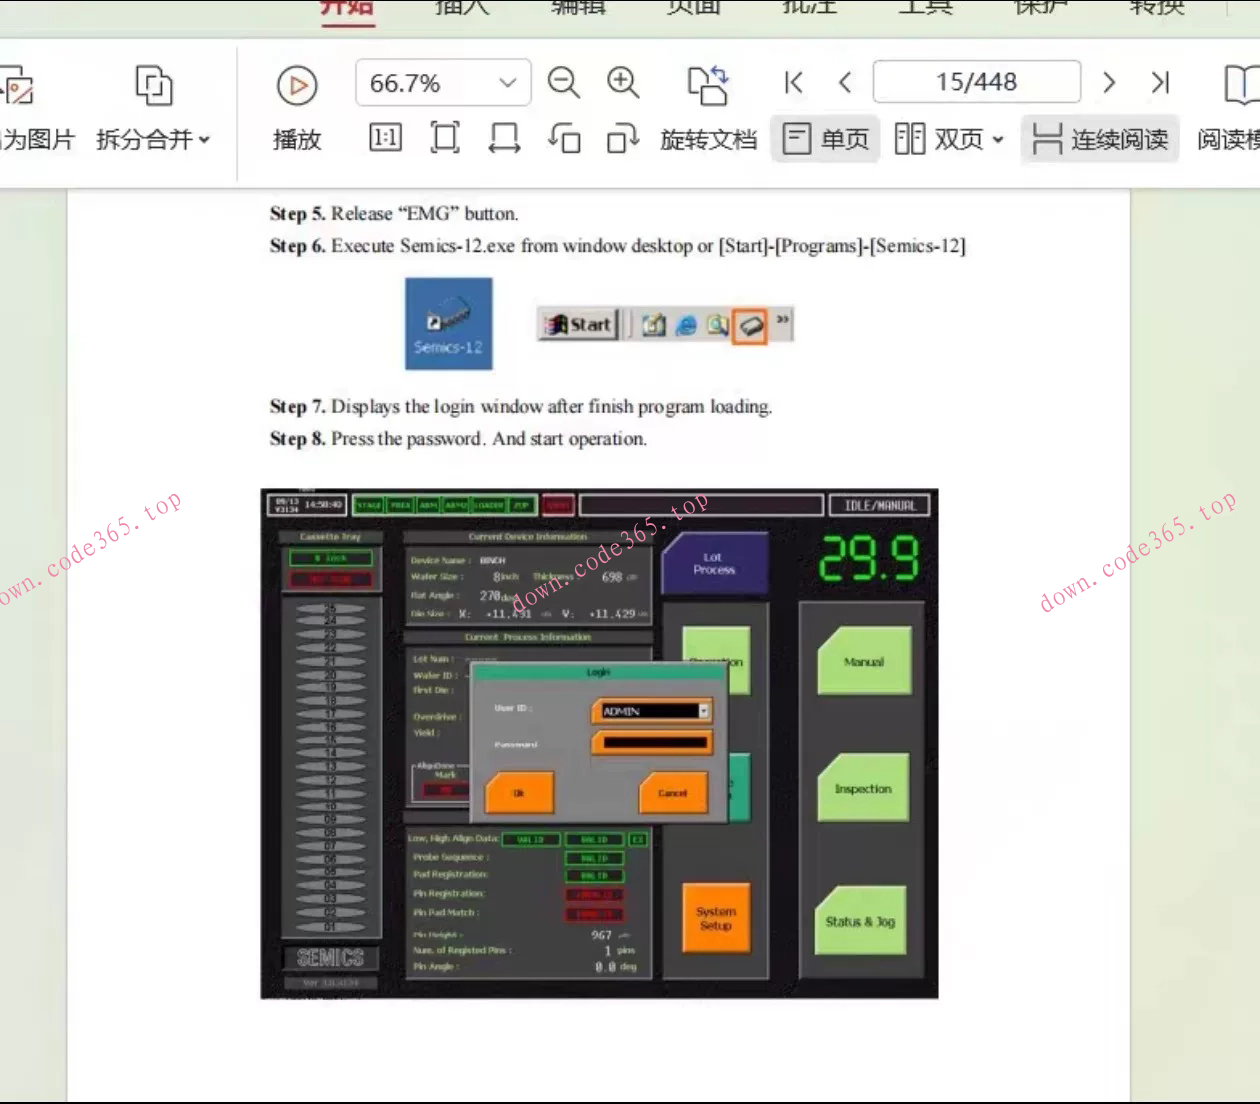Jump to the first page
This screenshot has height=1104, width=1260.
(794, 83)
